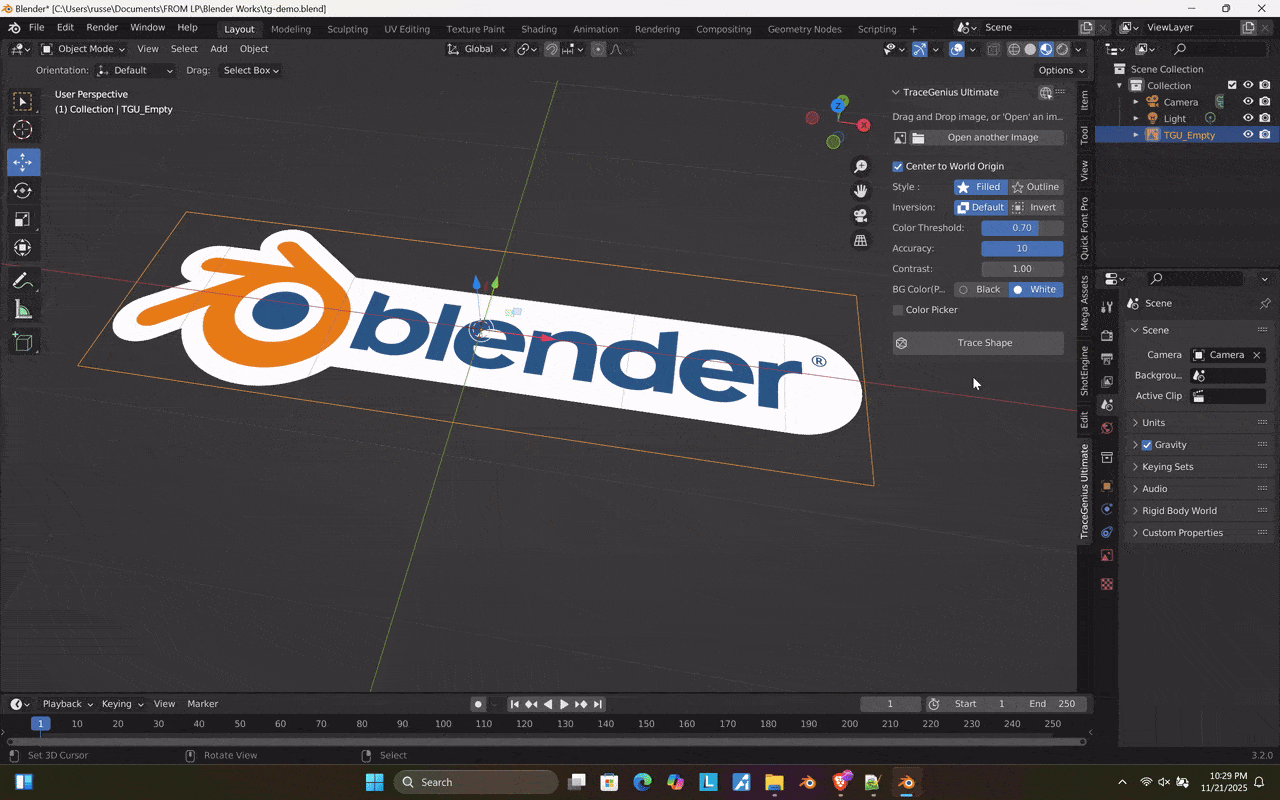
Task: Enable the Color Picker checkbox
Action: point(898,310)
